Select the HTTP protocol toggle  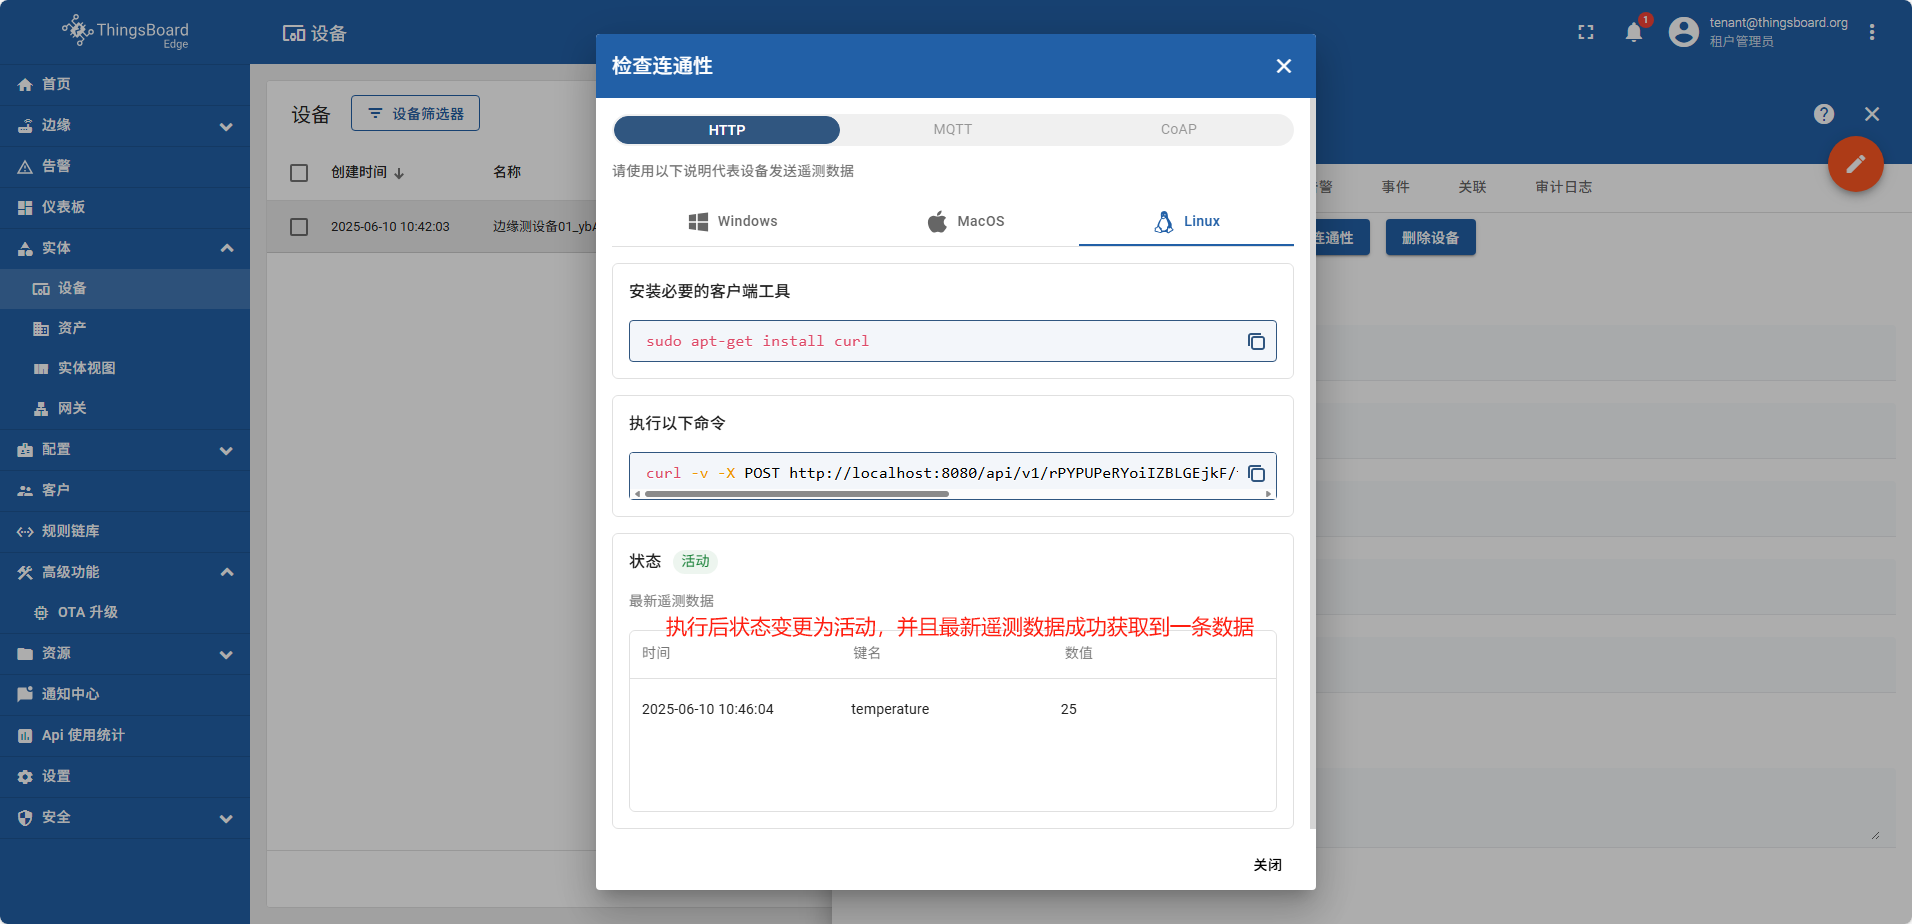coord(727,130)
